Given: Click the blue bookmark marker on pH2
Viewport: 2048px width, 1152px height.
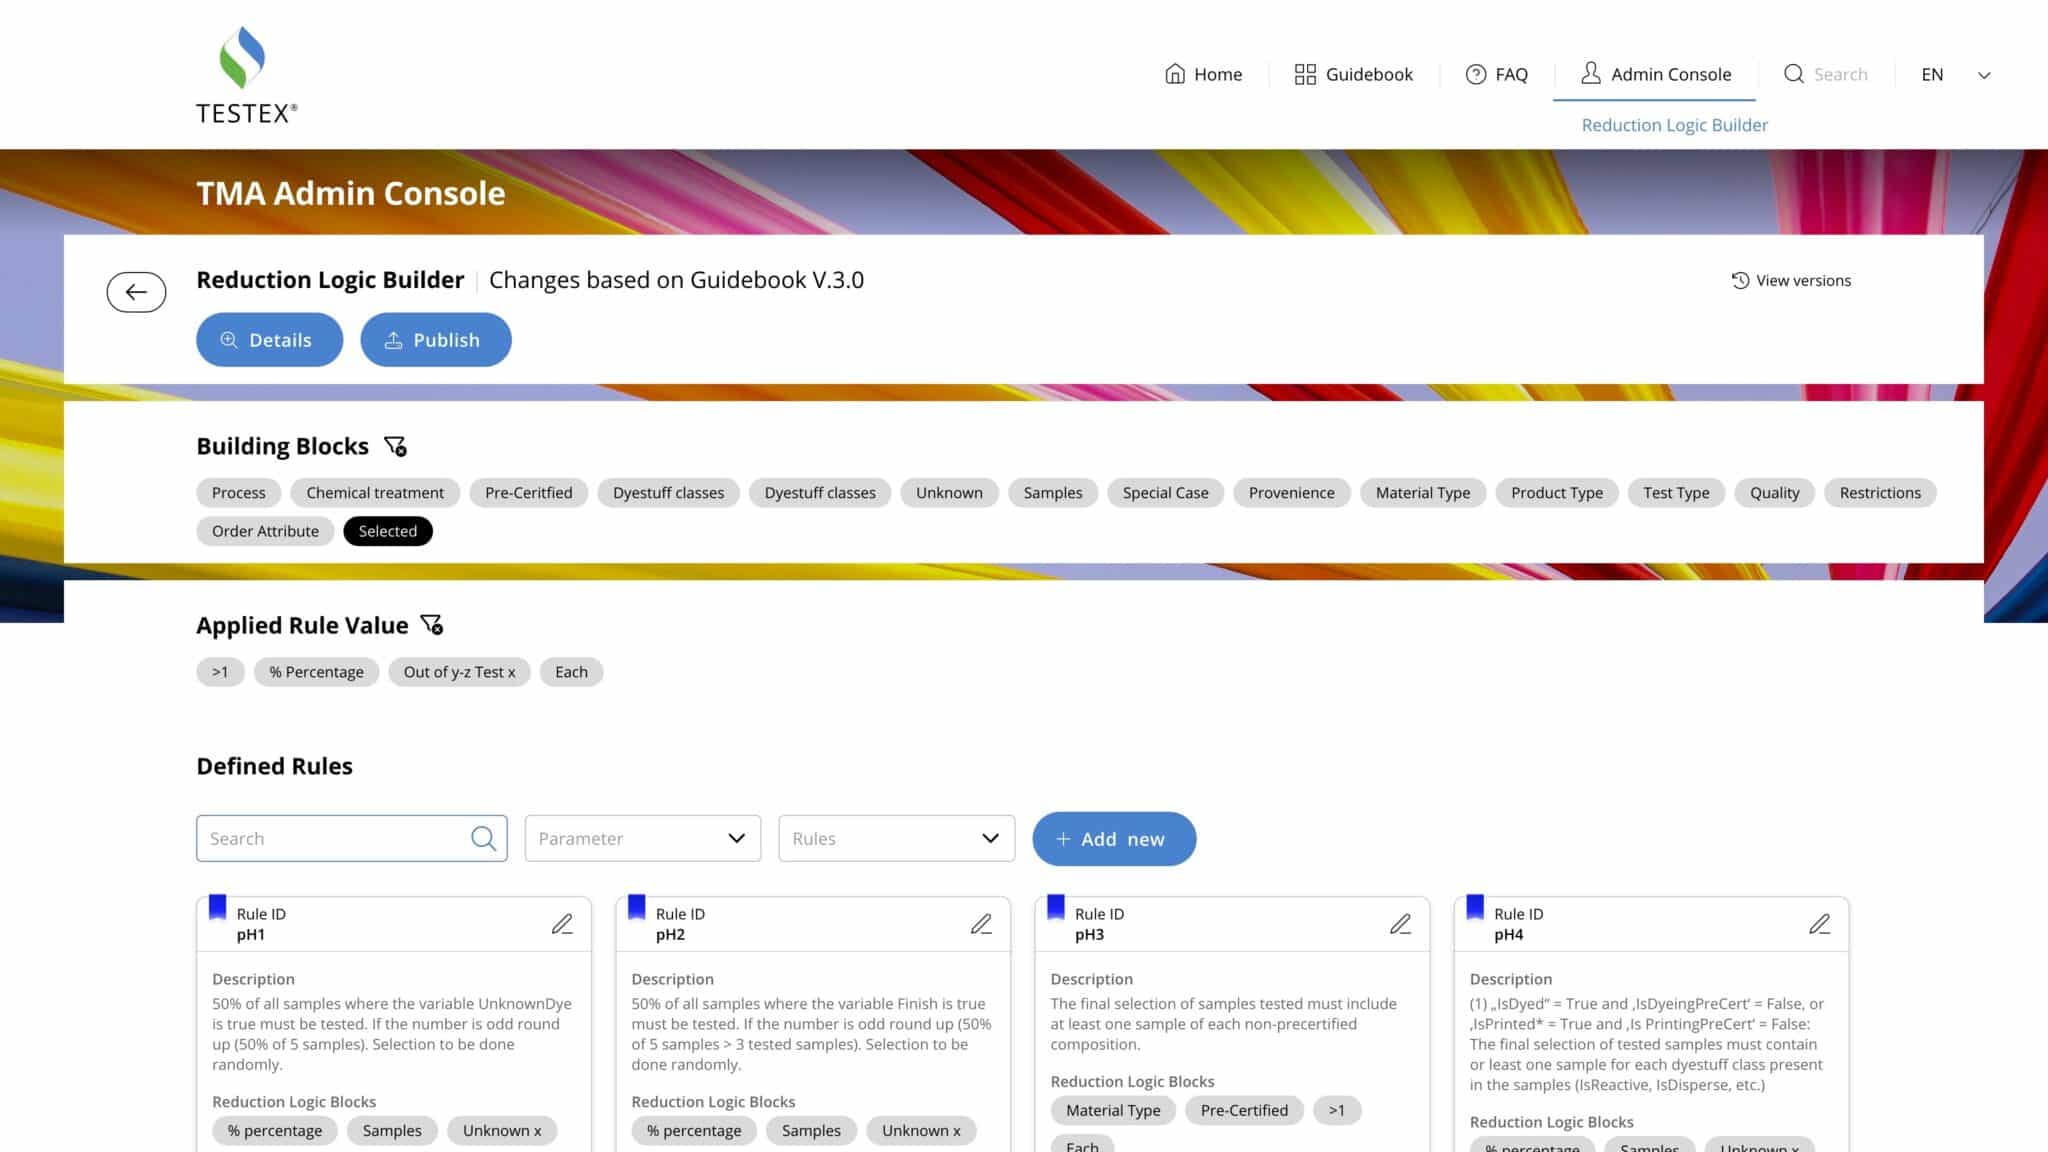Looking at the screenshot, I should (x=636, y=907).
